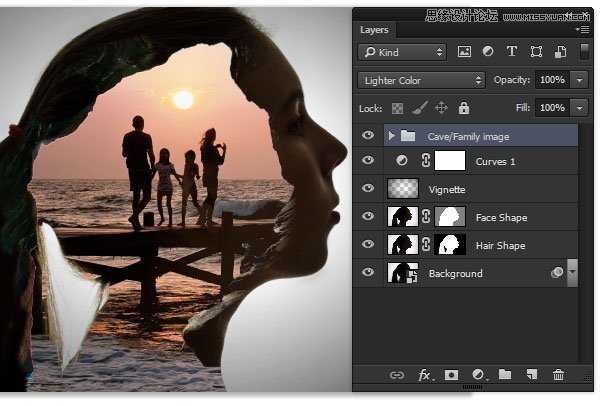The image size is (600, 406).
Task: Hide the Background layer
Action: click(x=368, y=272)
